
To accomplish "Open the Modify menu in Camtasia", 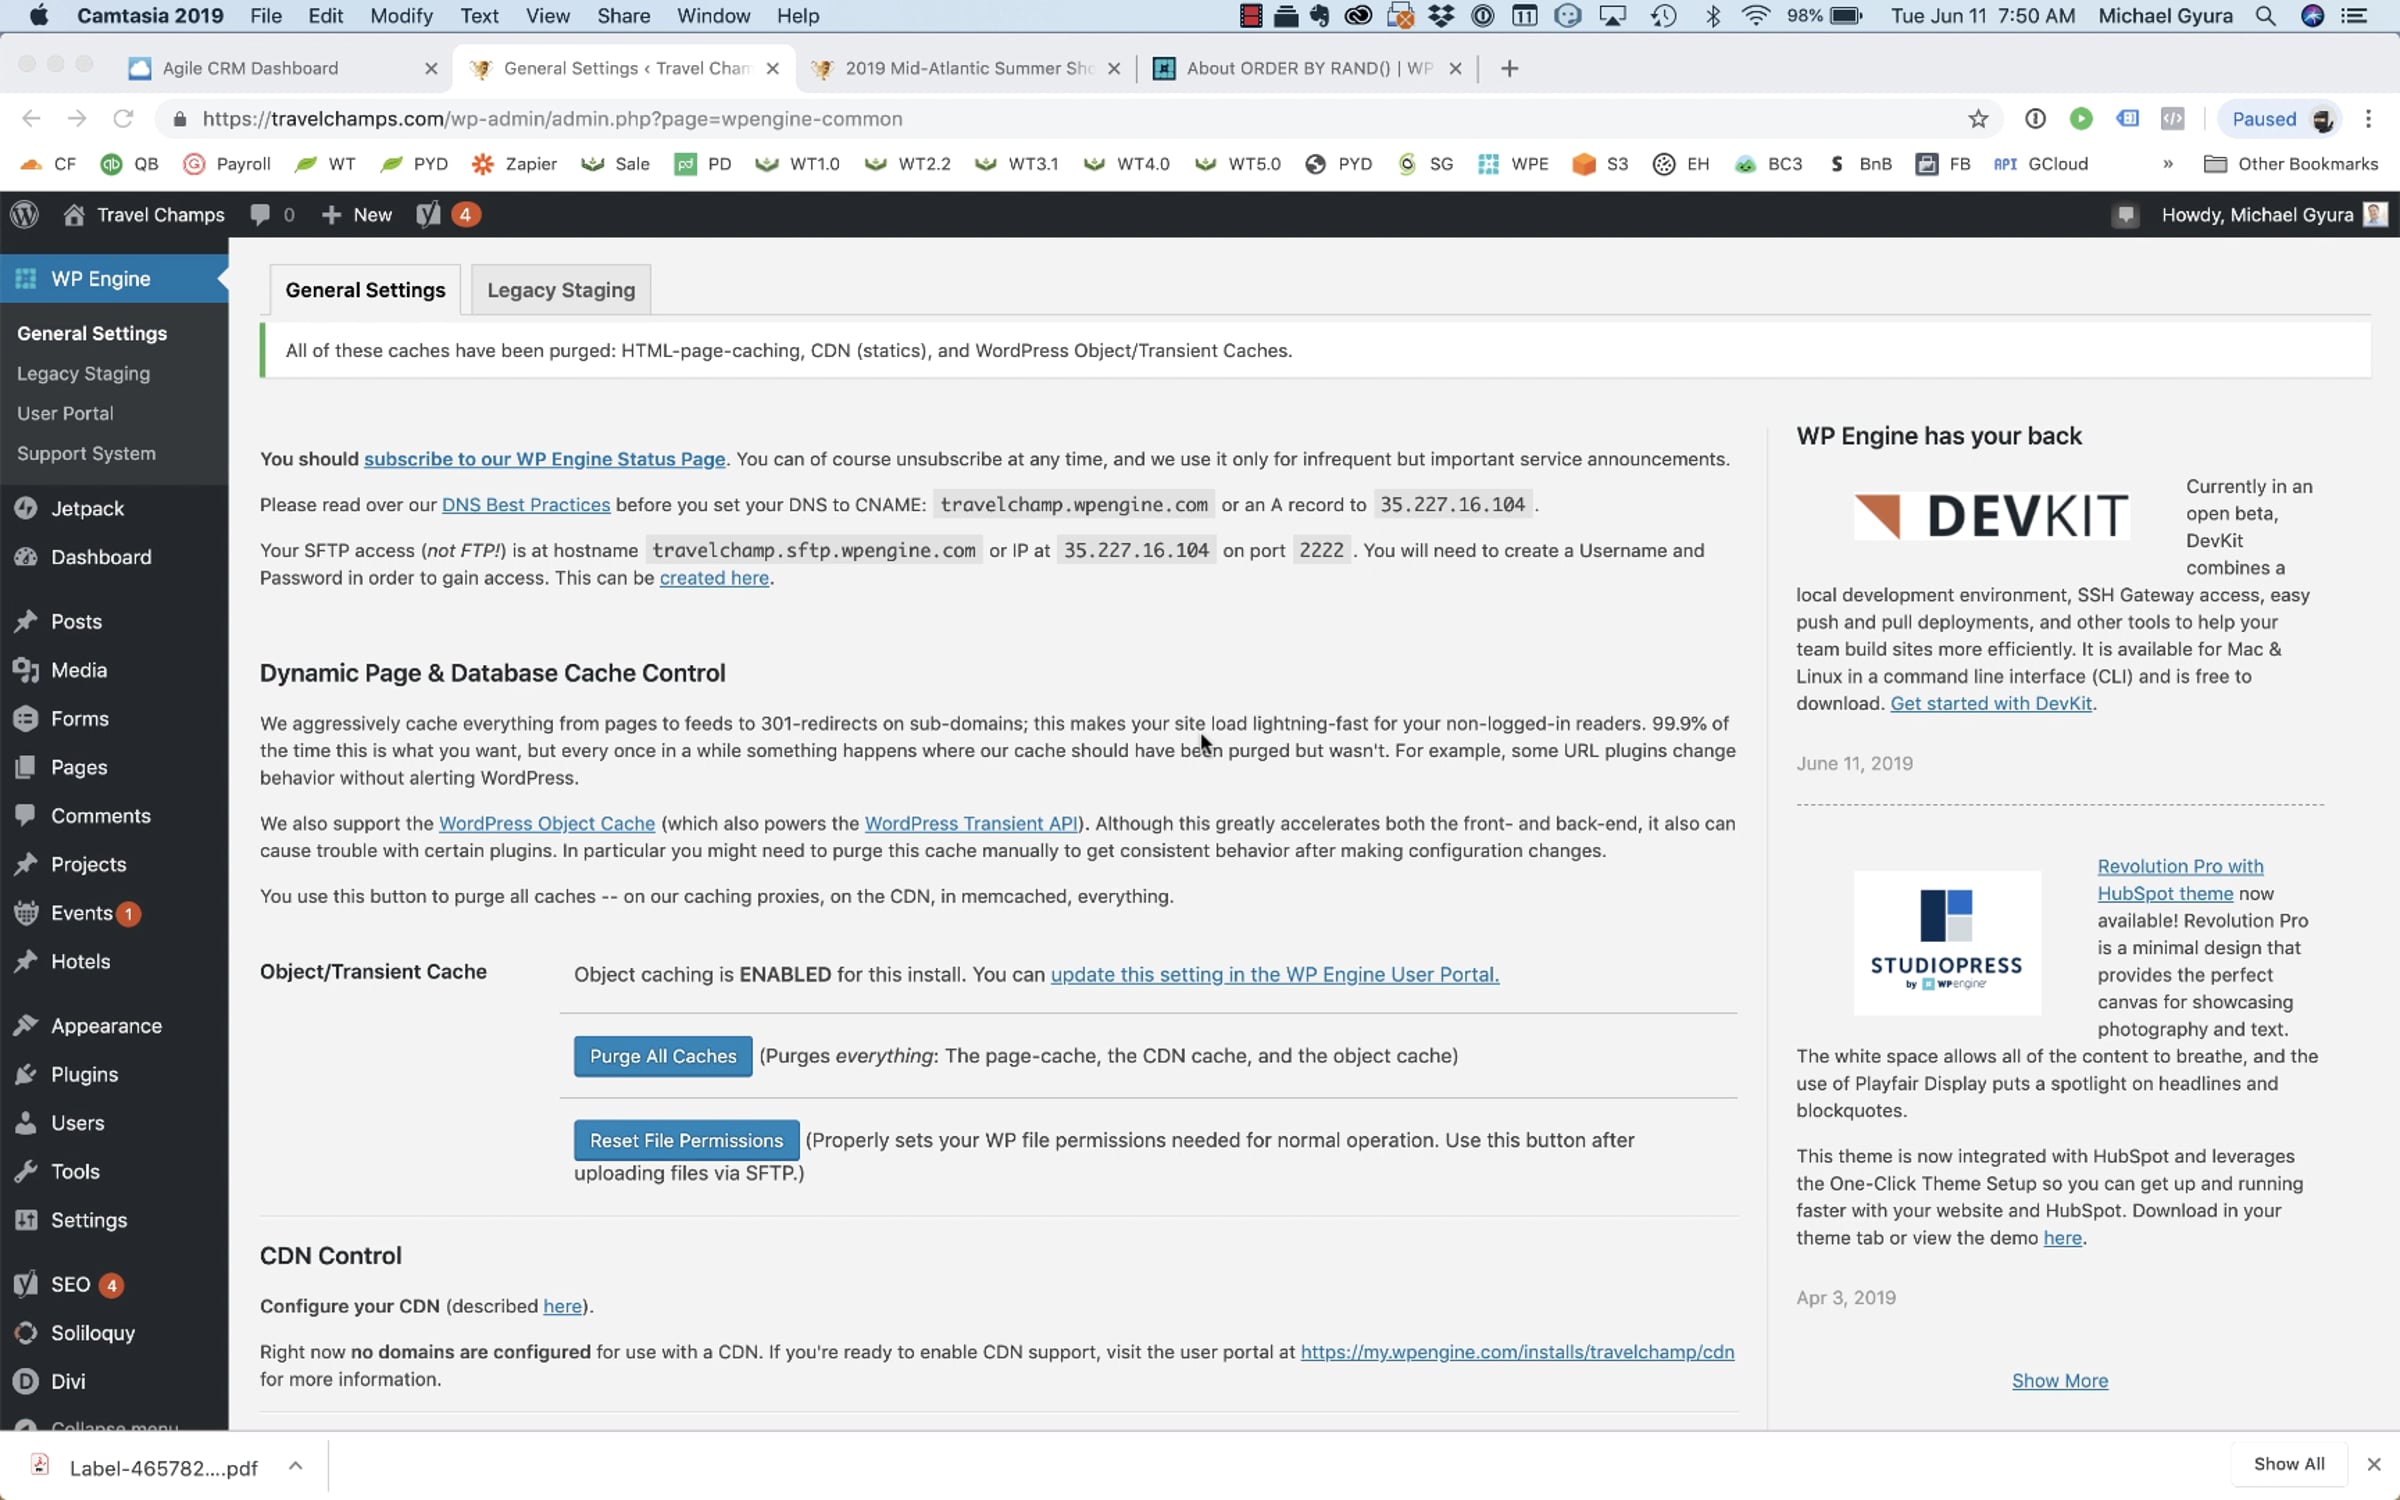I will click(400, 16).
